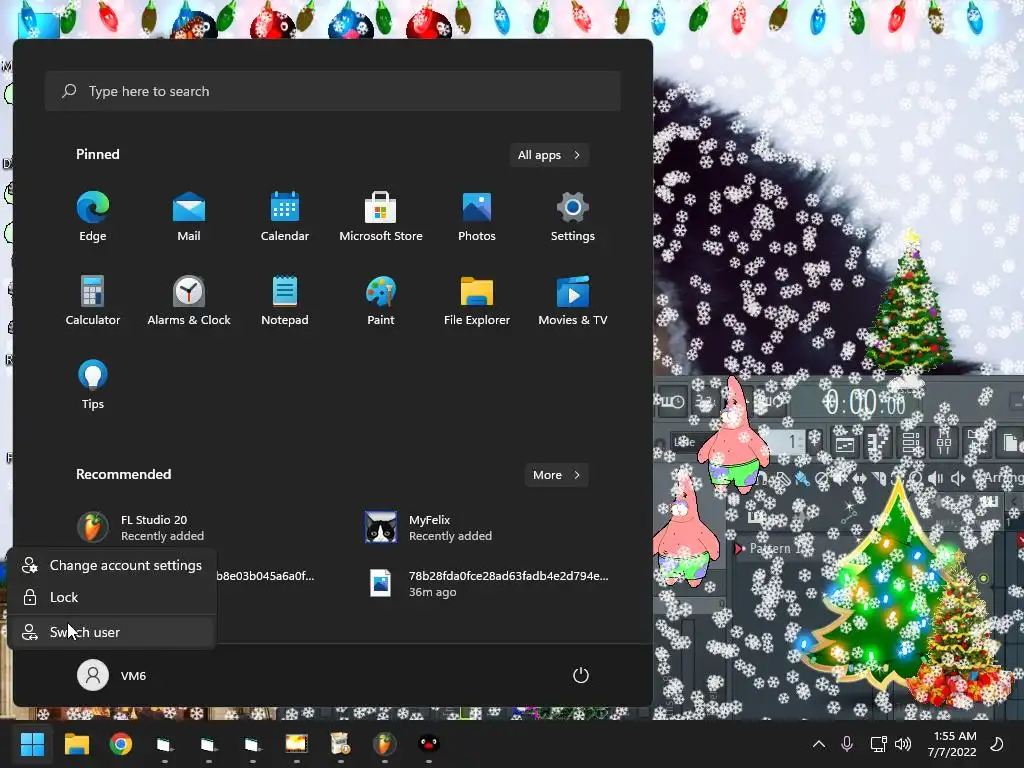Click the Type here to search field

(333, 91)
